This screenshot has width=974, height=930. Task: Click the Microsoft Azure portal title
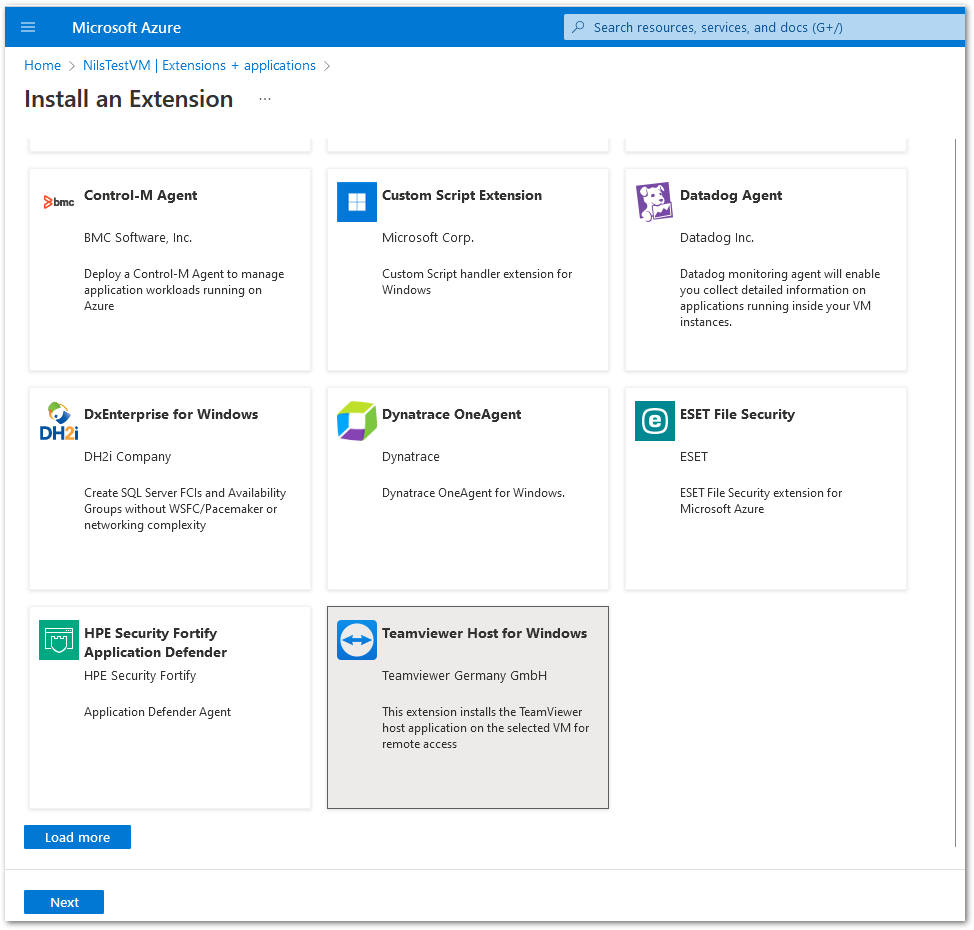click(x=126, y=27)
